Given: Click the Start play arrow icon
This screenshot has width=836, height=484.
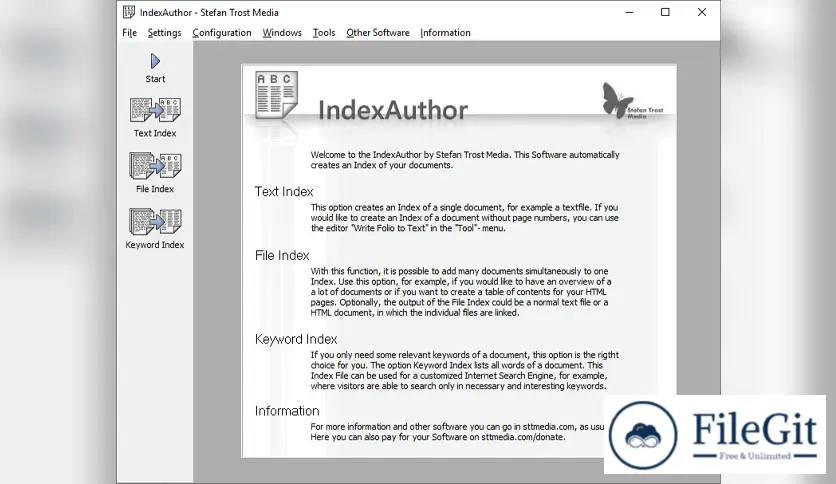Looking at the screenshot, I should coord(155,61).
